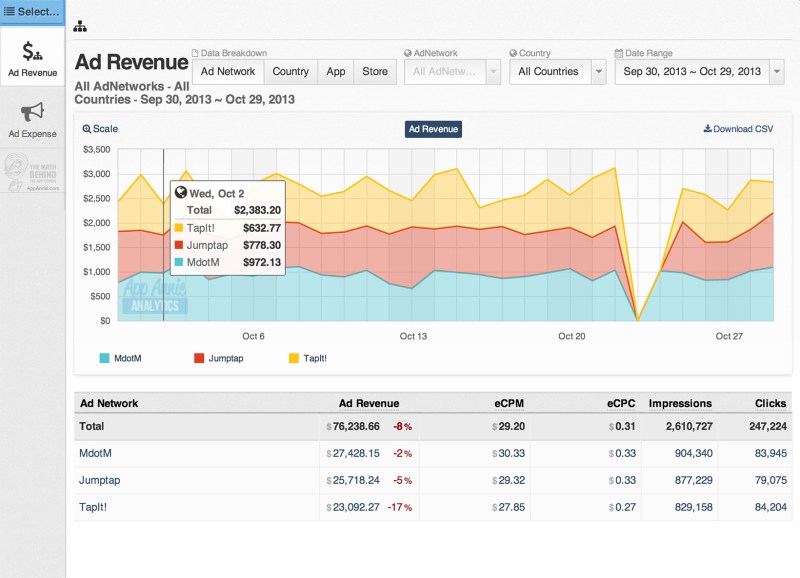800x578 pixels.
Task: Click TapIt! clicks value 84,204
Action: (x=770, y=507)
